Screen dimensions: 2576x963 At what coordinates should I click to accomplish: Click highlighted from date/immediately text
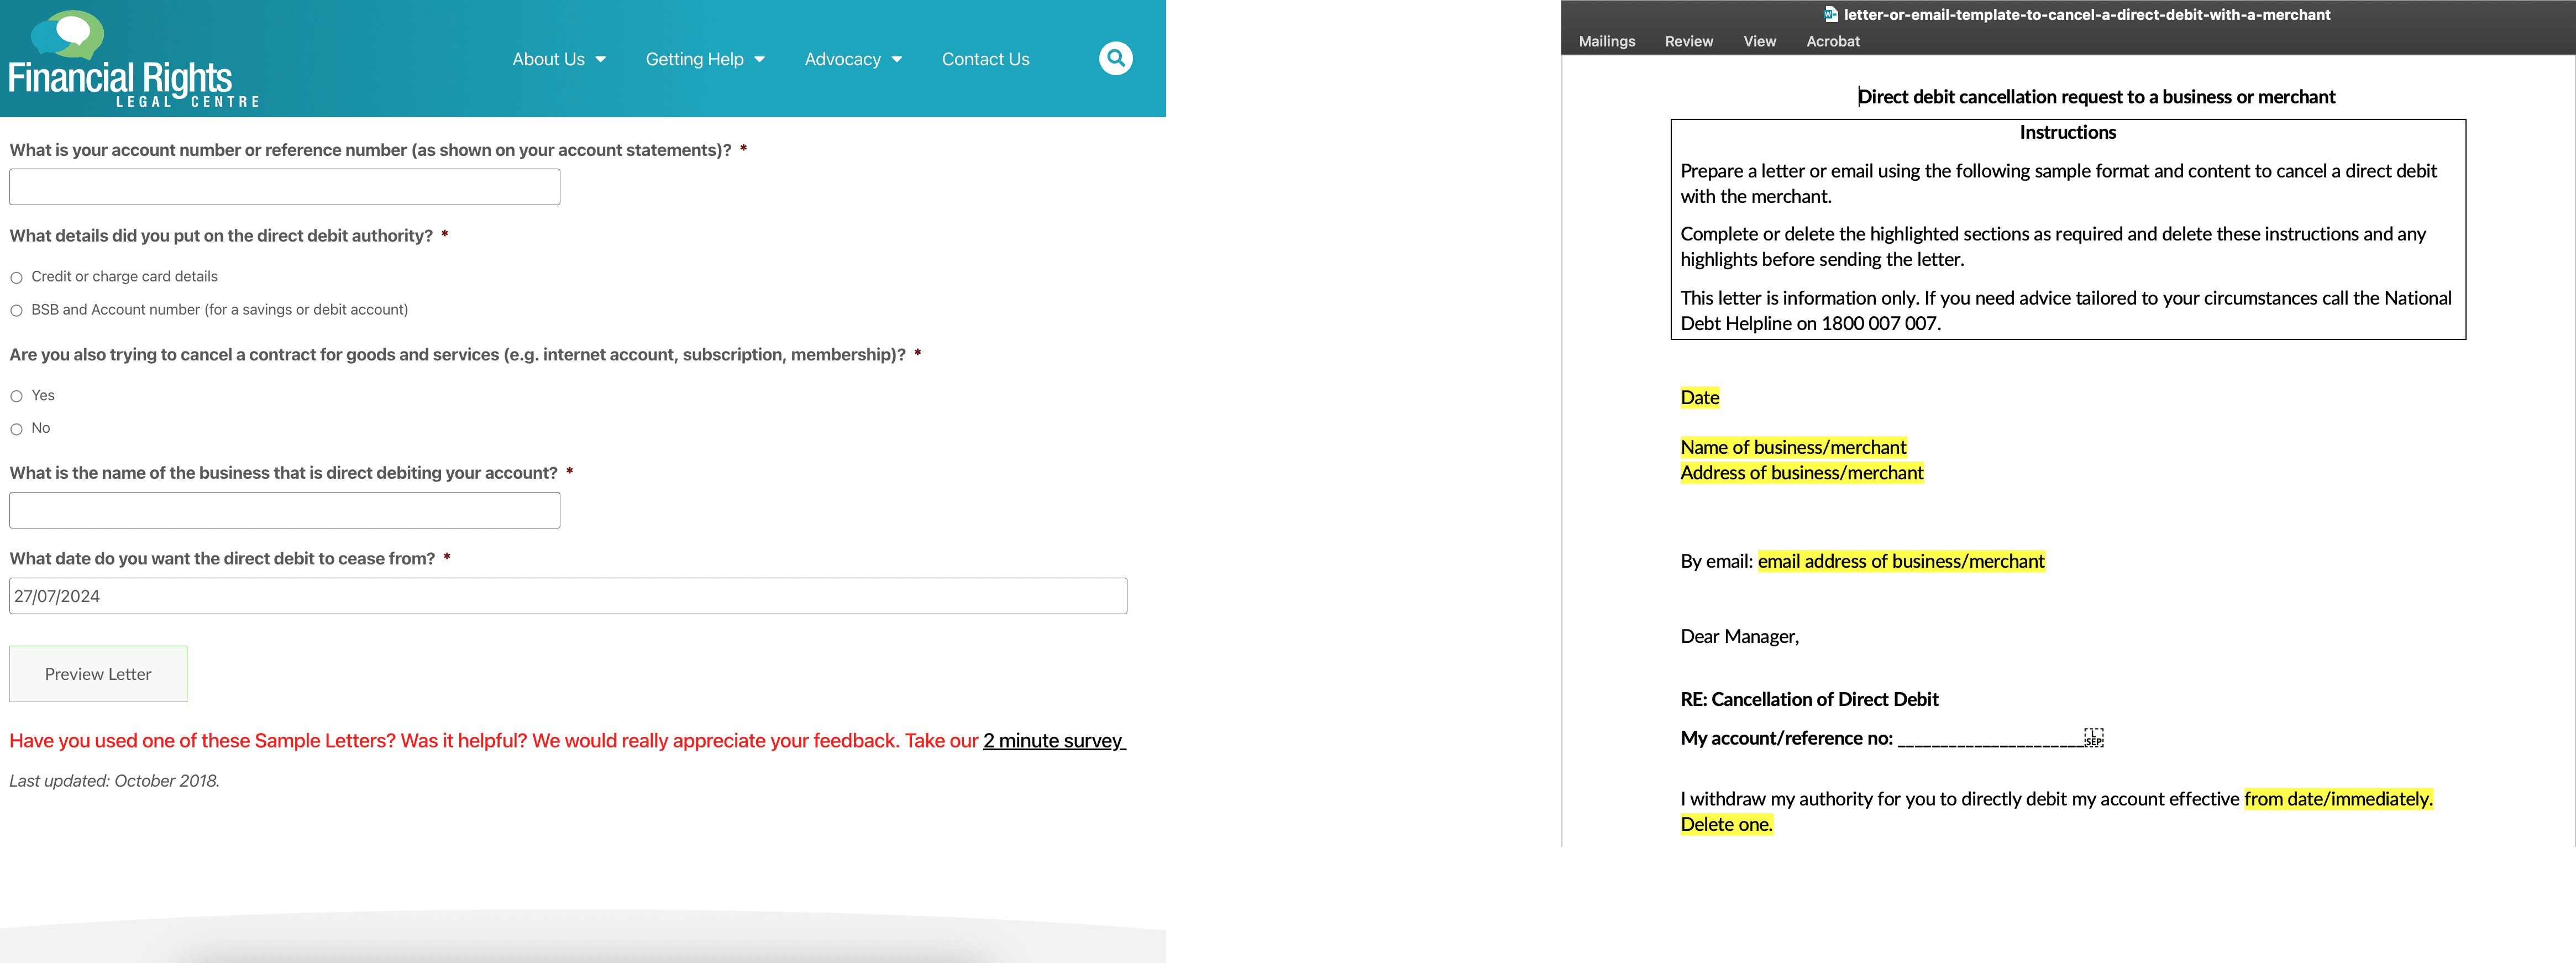[x=2338, y=799]
